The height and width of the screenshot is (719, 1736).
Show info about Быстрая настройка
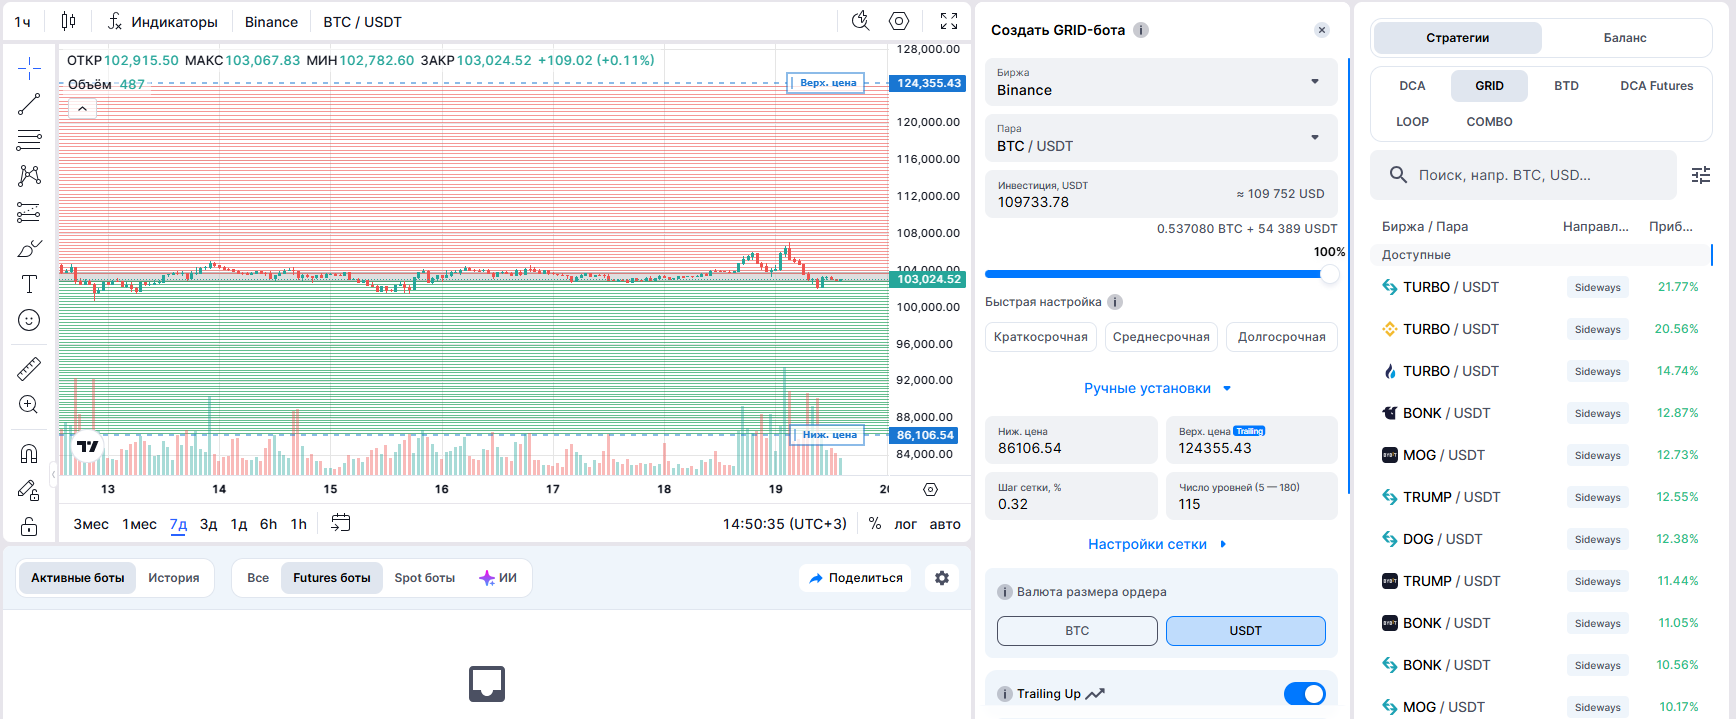(x=1115, y=302)
